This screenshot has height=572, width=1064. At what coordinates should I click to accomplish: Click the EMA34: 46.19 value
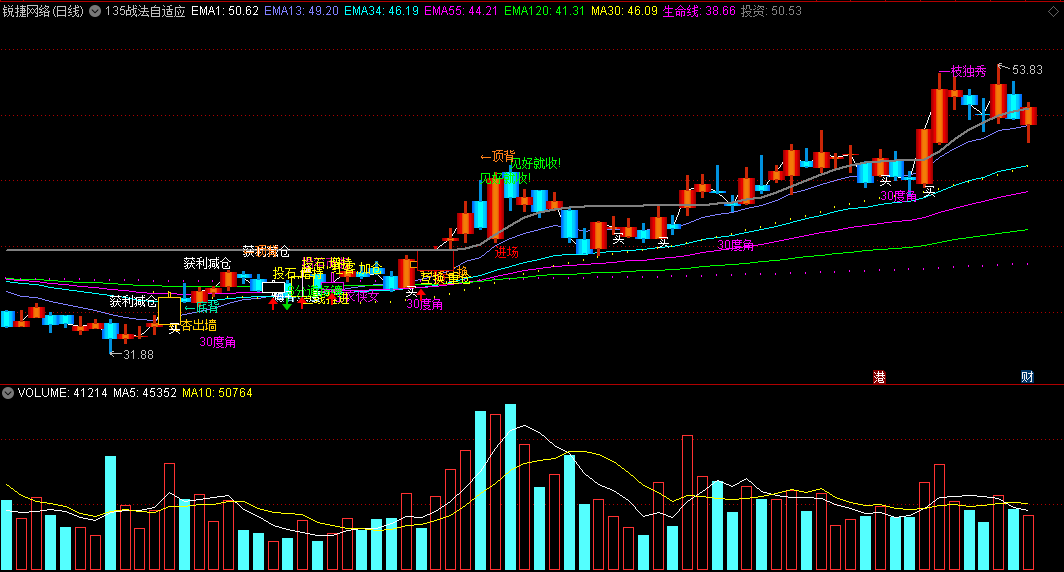pos(381,11)
